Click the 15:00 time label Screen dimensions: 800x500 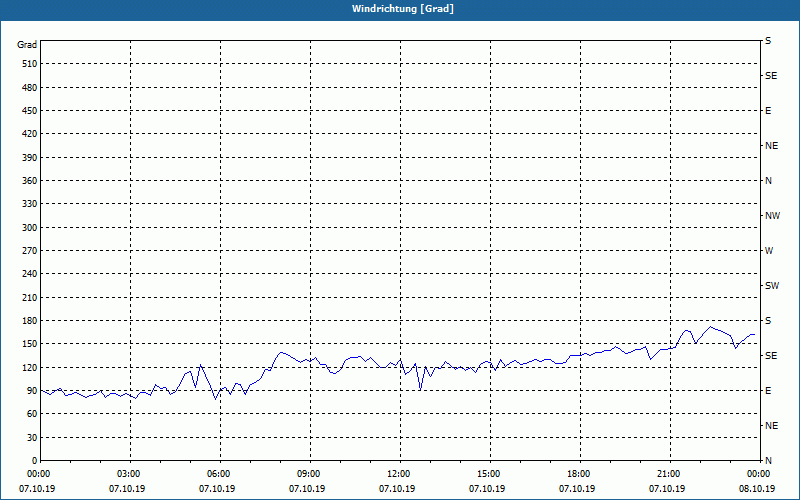coord(490,474)
